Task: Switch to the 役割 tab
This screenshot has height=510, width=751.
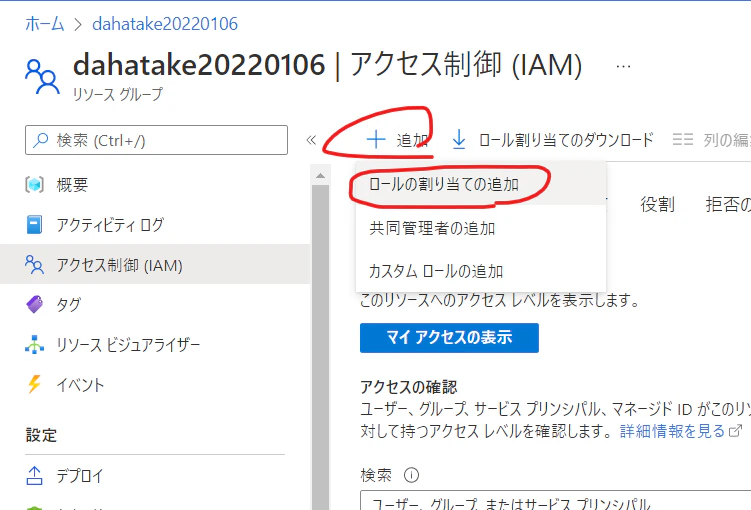Action: 658,204
